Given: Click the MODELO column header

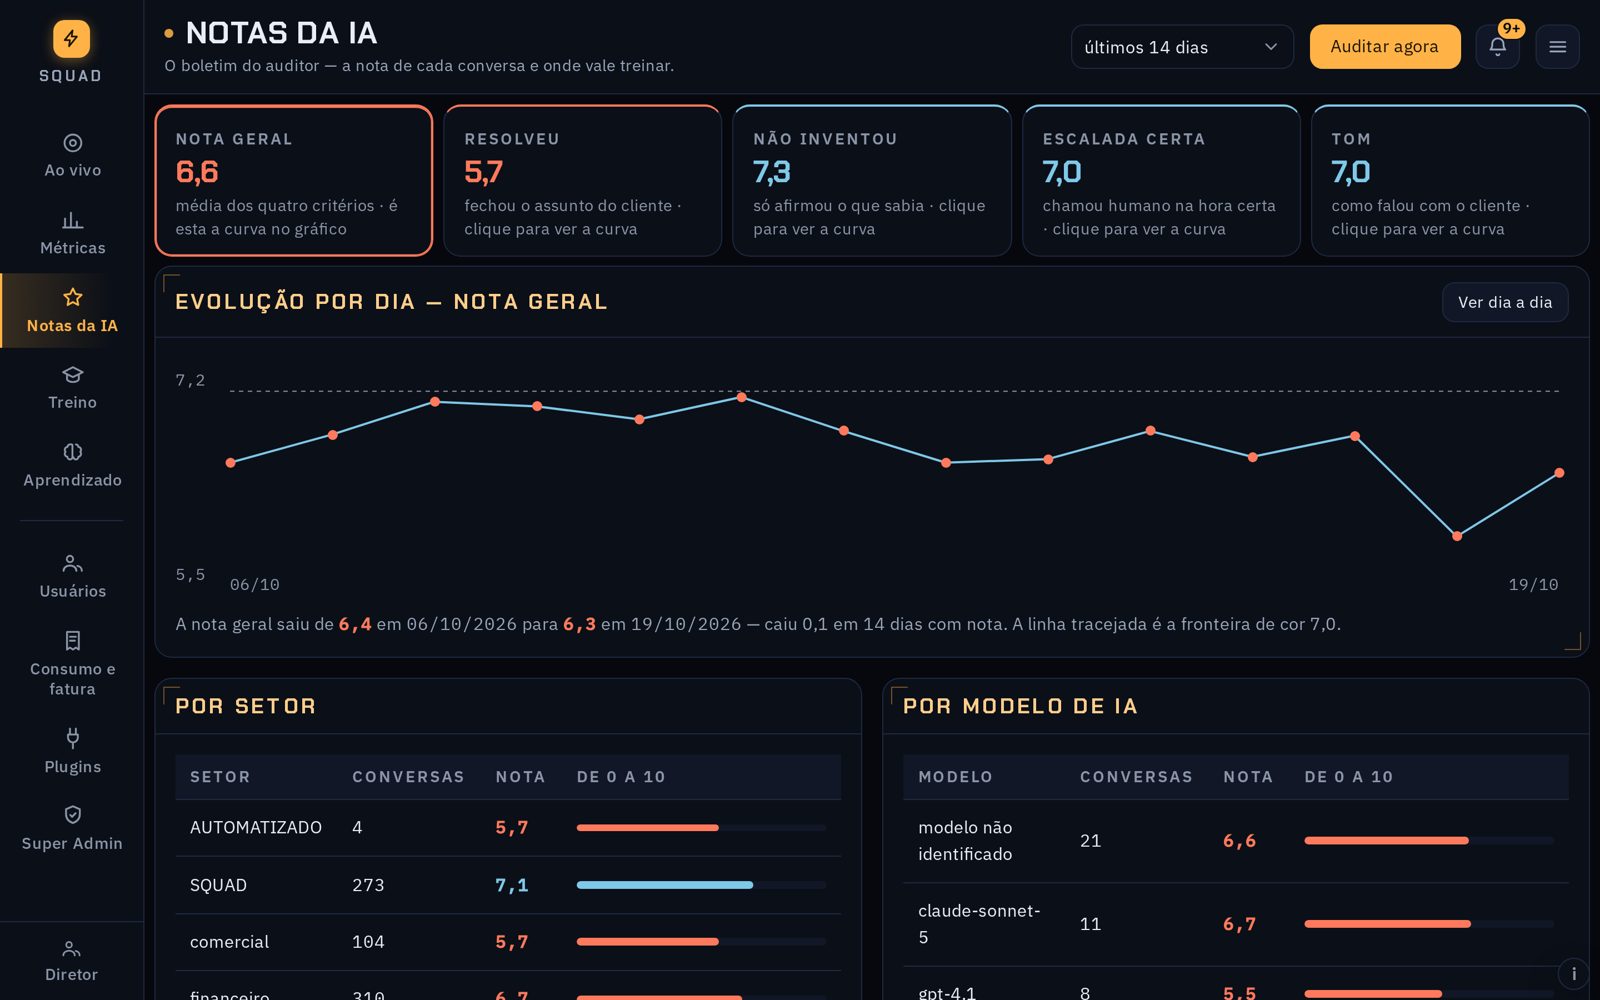Looking at the screenshot, I should [x=955, y=777].
